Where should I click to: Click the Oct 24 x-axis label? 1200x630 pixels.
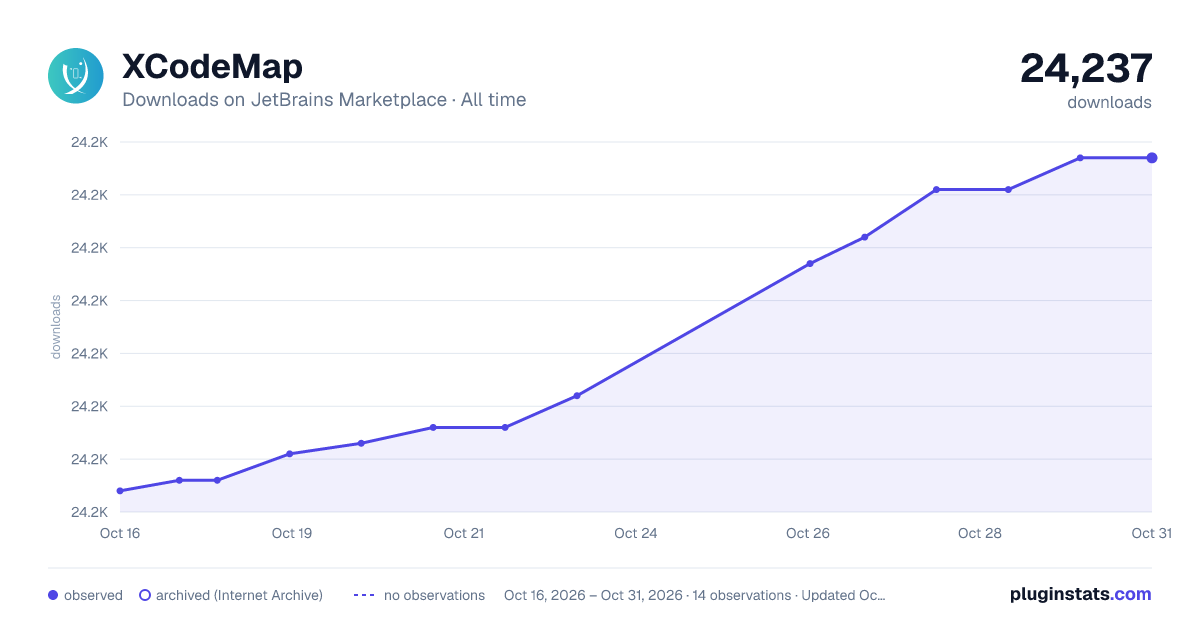pos(636,533)
